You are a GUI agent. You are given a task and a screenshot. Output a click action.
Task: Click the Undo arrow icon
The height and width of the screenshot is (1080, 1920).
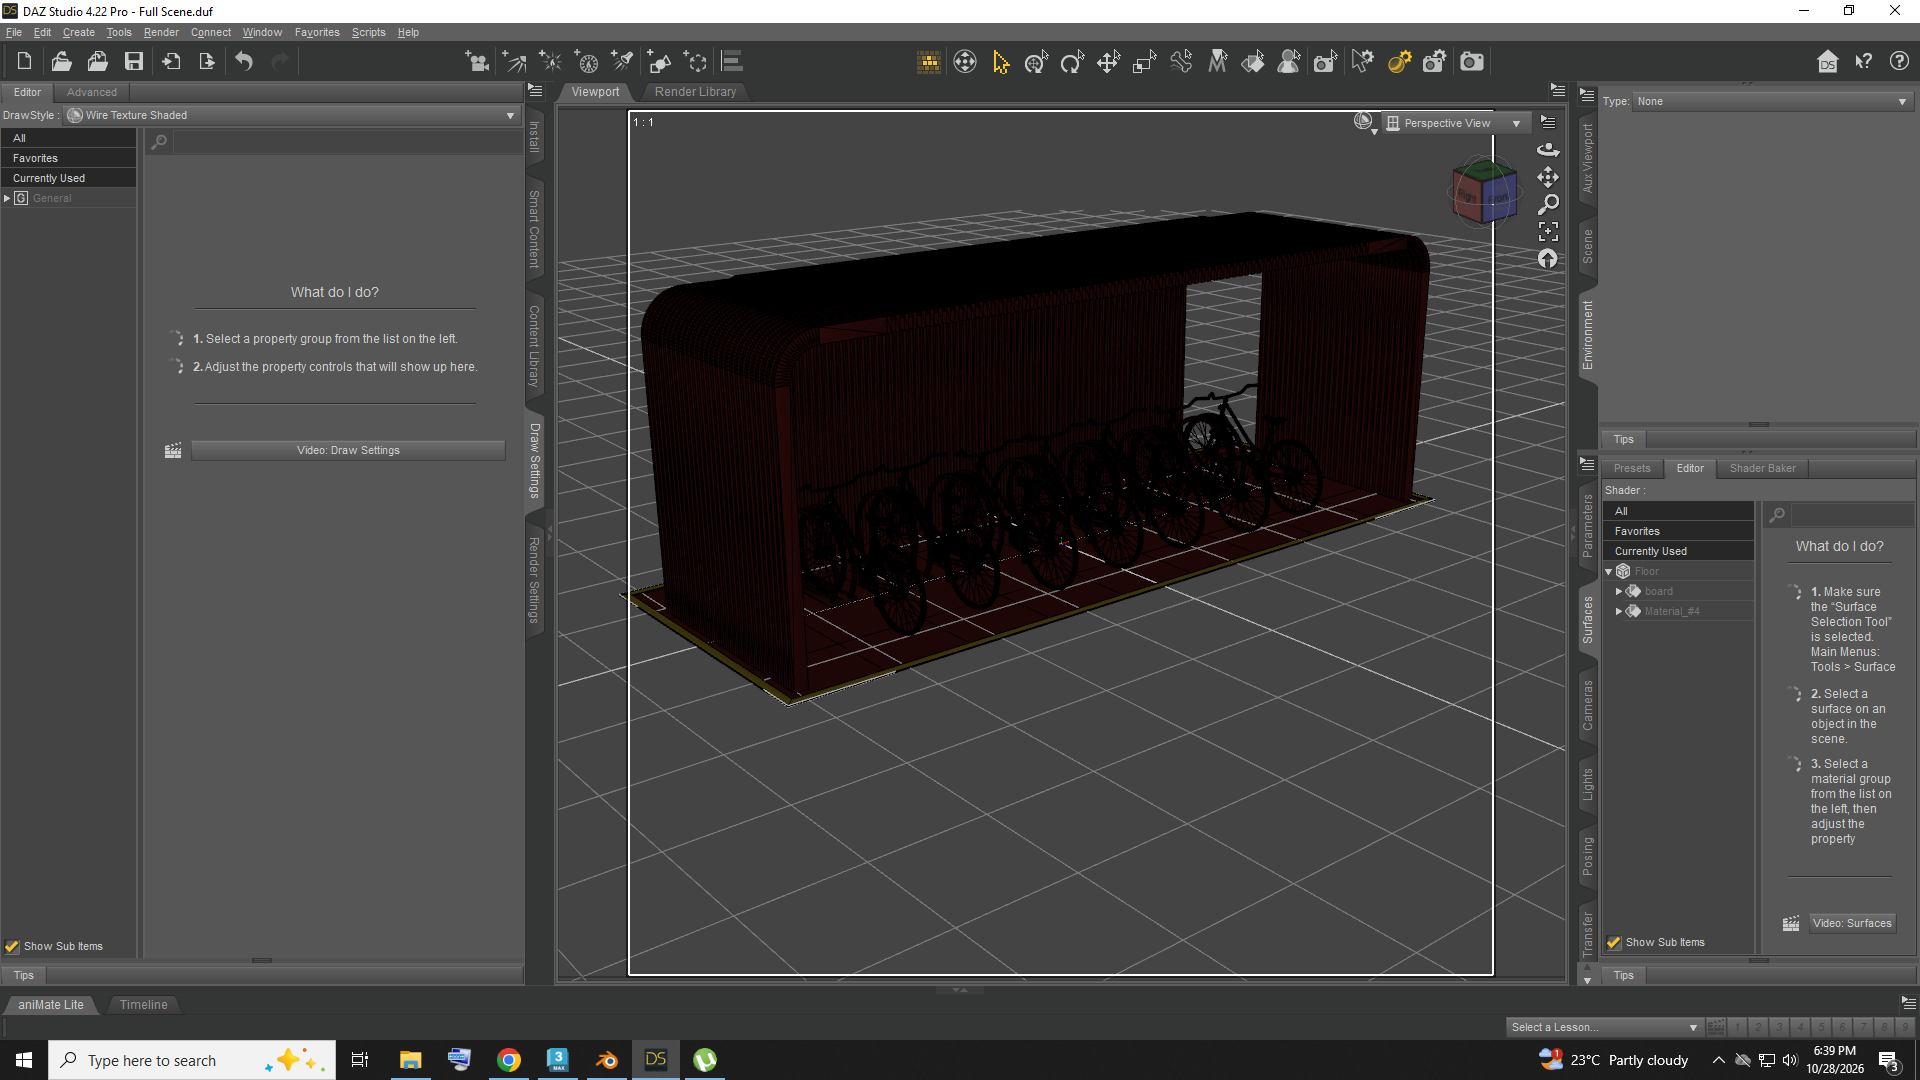(x=244, y=62)
